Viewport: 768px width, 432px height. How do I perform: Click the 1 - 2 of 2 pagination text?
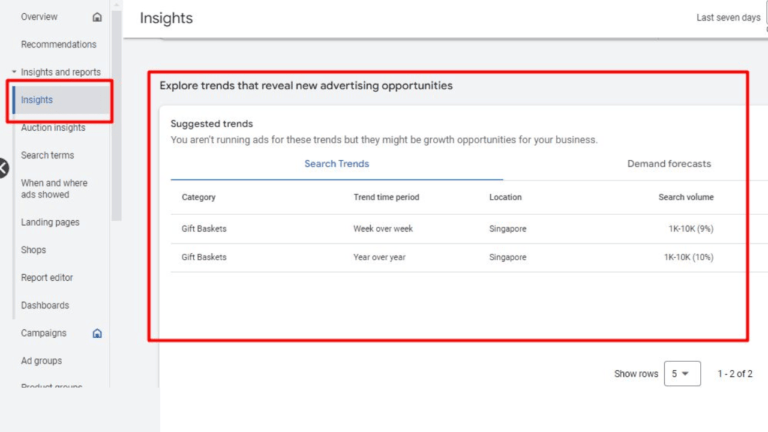point(735,374)
